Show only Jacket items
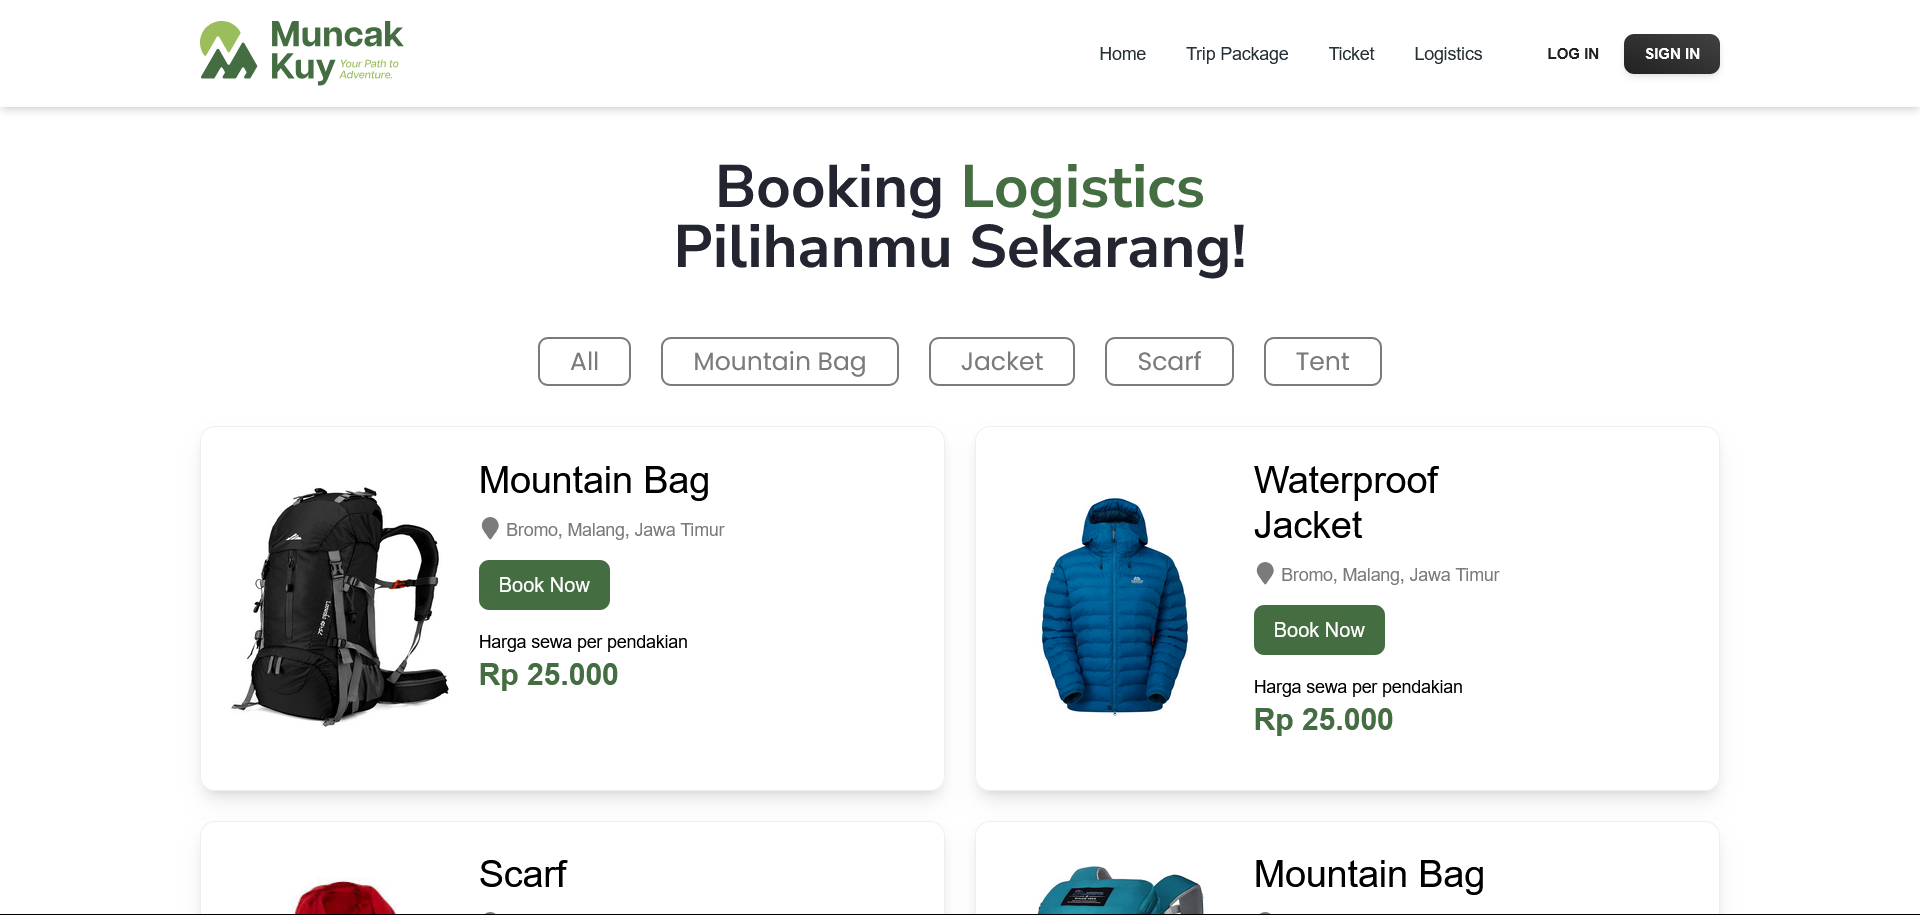 click(1001, 361)
